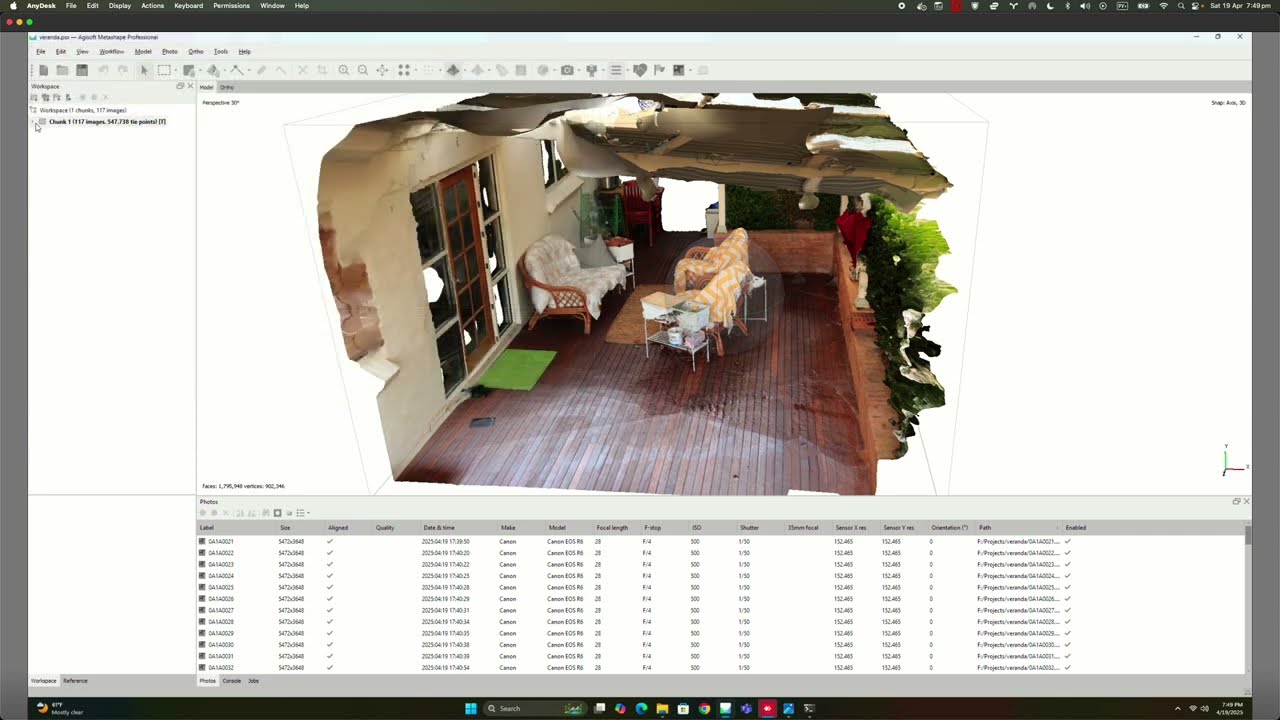Toggle Enabled check for photo 0A1A0029
1280x720 pixels.
coord(1068,633)
